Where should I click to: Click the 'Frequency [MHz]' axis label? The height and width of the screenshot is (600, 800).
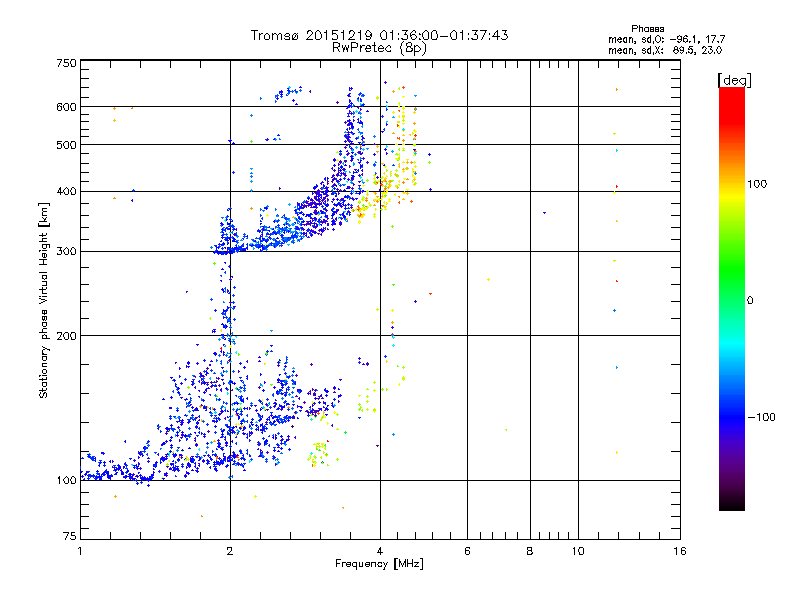(379, 564)
